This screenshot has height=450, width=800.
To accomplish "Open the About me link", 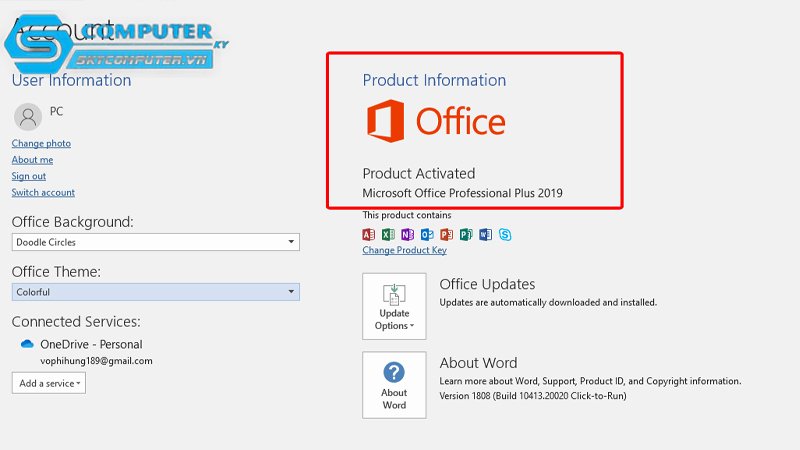I will click(32, 160).
